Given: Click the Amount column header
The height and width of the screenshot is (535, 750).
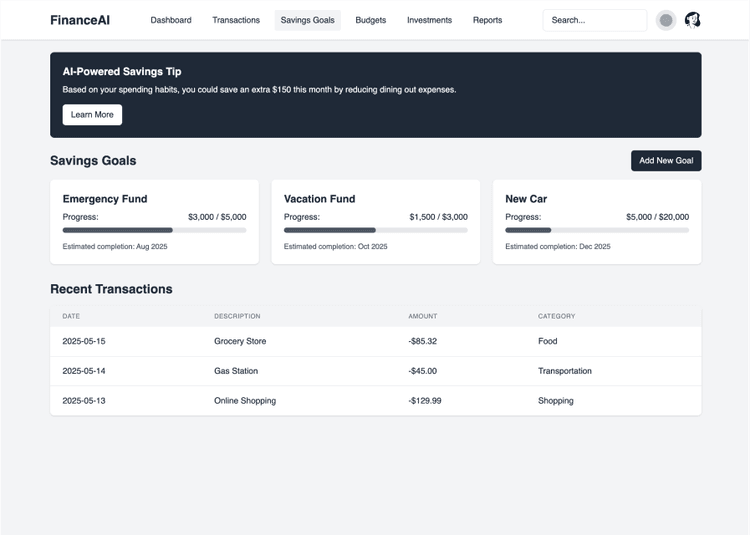Looking at the screenshot, I should click(422, 316).
